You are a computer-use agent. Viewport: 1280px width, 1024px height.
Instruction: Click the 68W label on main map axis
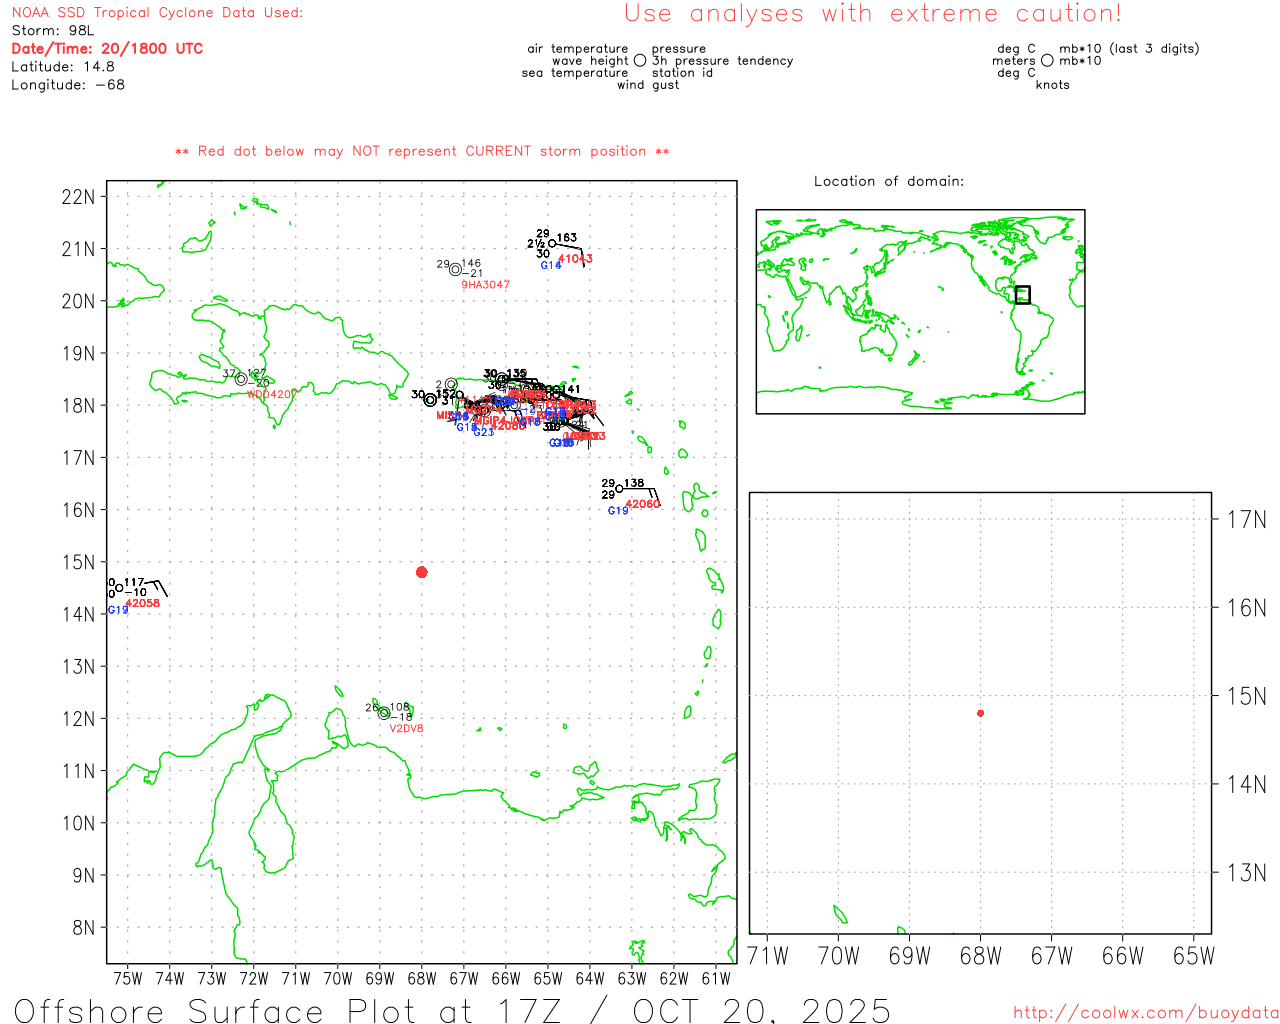(422, 979)
